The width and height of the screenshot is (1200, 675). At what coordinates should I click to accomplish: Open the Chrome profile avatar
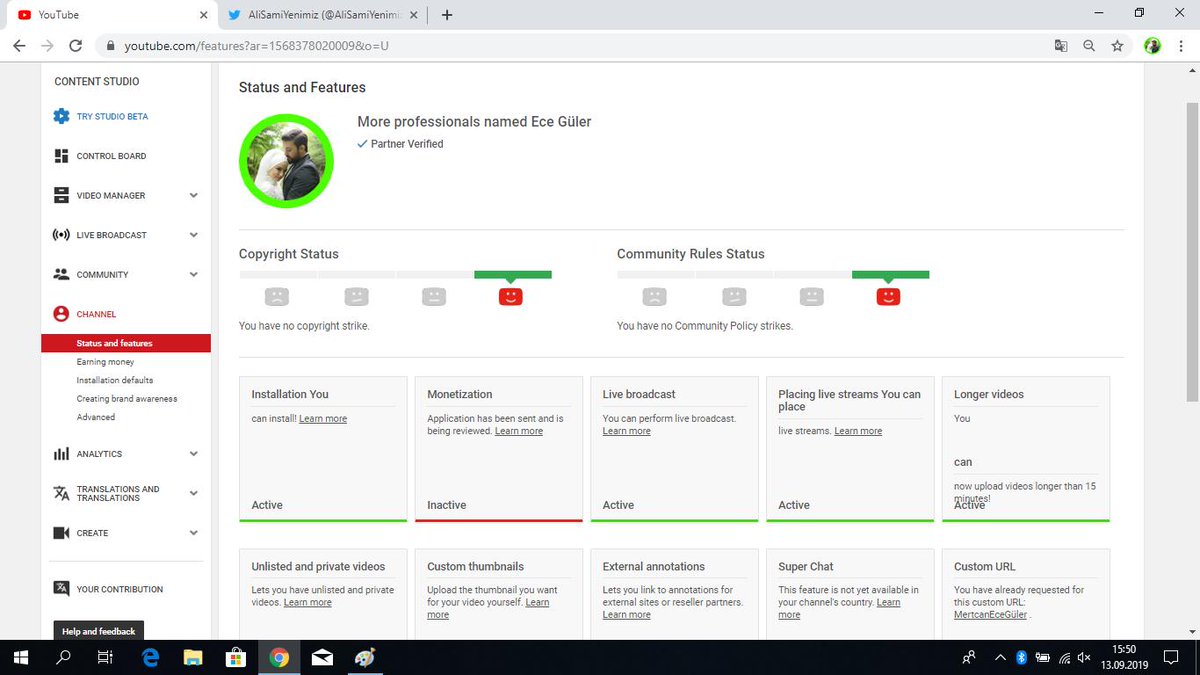click(1152, 46)
